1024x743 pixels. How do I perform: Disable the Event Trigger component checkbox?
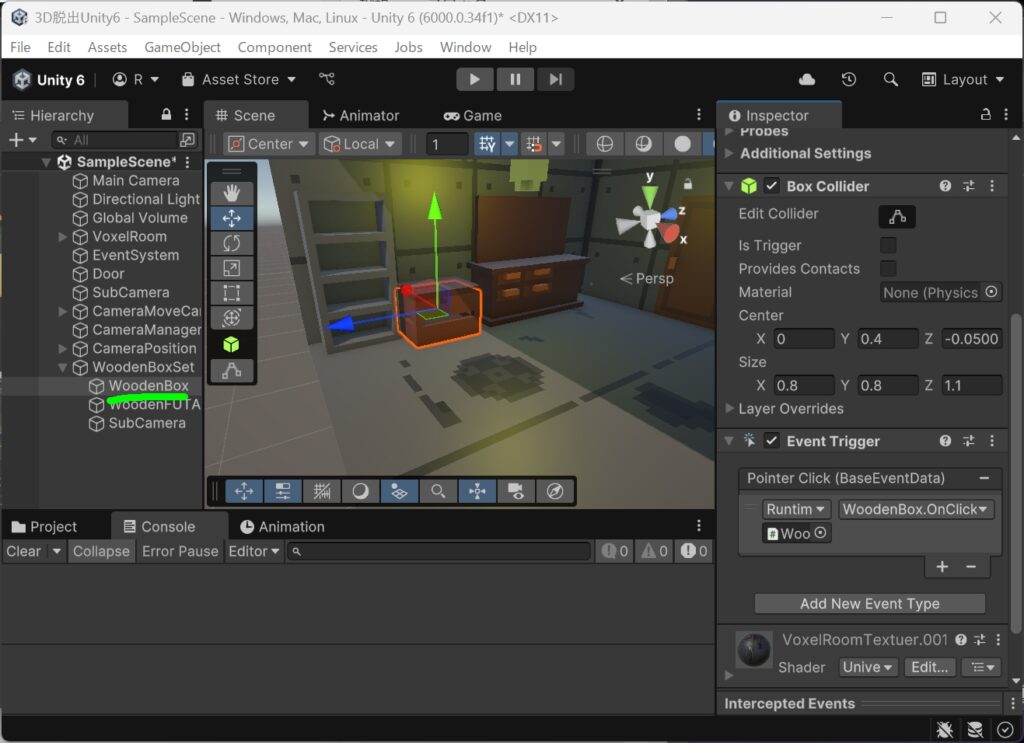pos(771,441)
